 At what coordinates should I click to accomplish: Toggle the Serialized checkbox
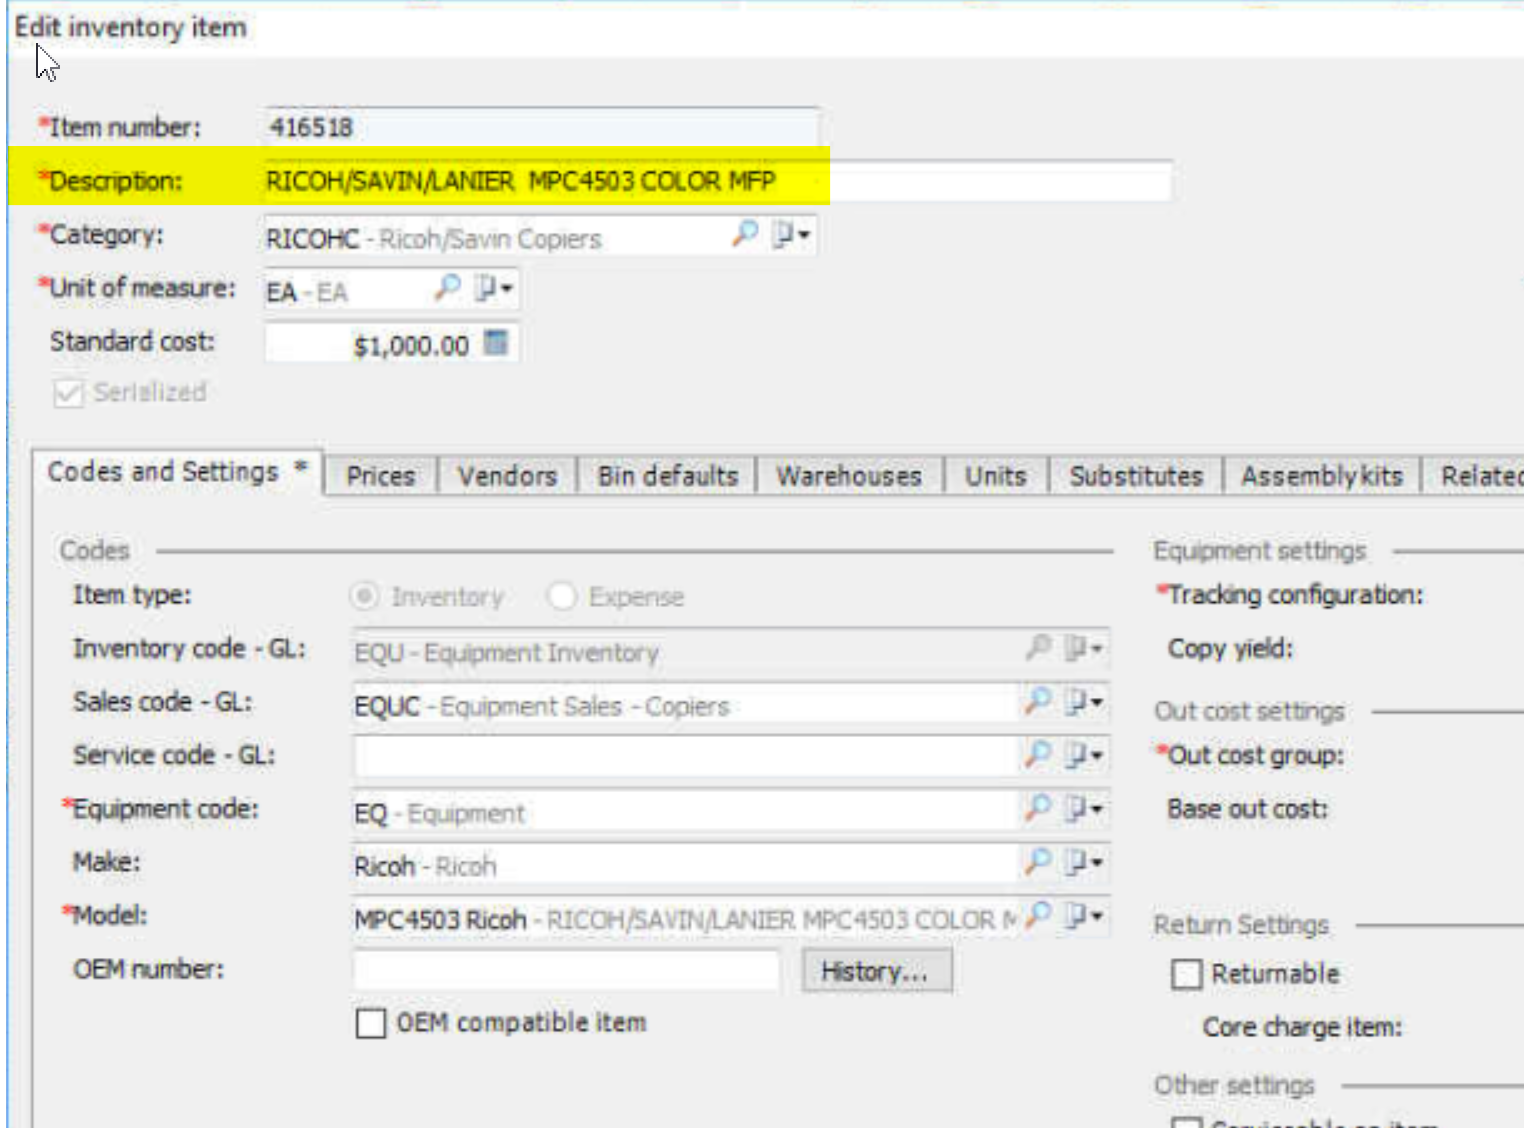pos(68,393)
